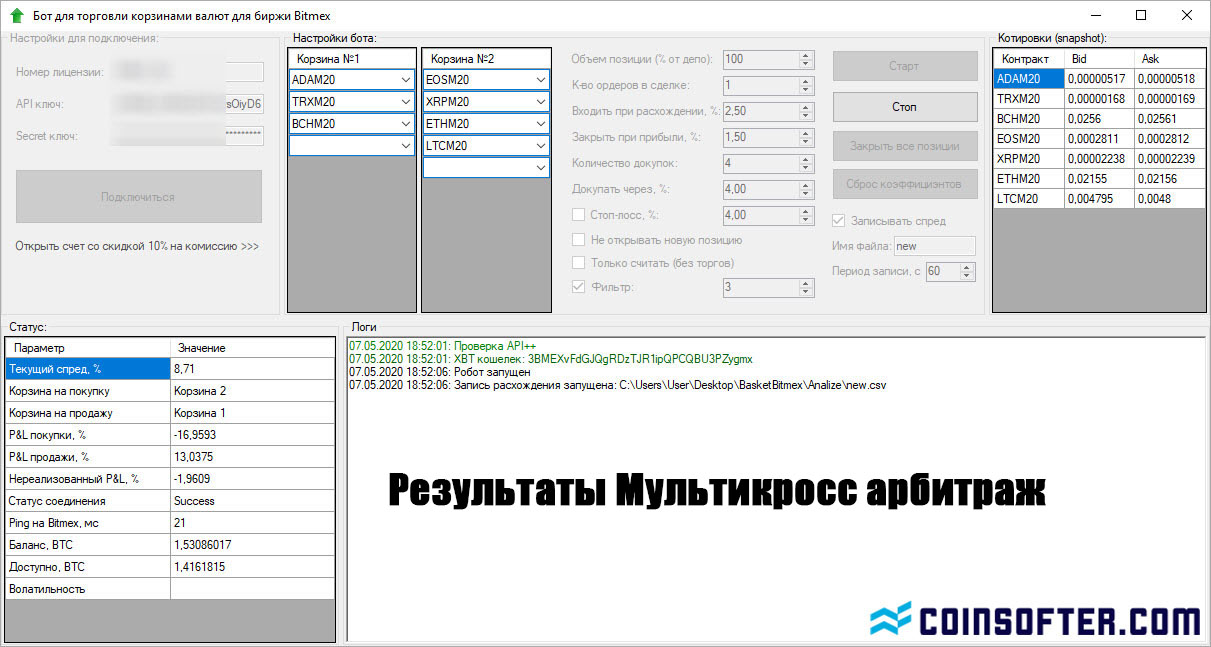Open the 10% commission discount account link
Viewport: 1211px width, 647px height.
pyautogui.click(x=137, y=246)
